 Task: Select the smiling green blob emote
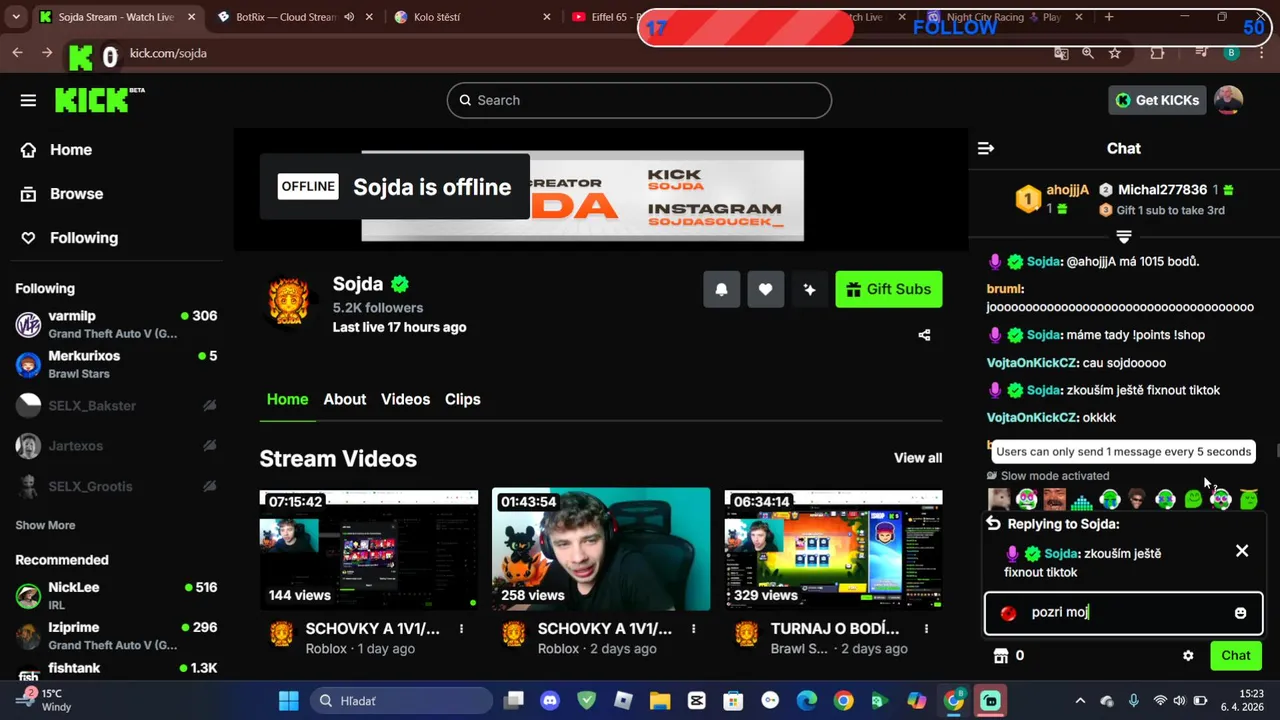coord(1193,498)
